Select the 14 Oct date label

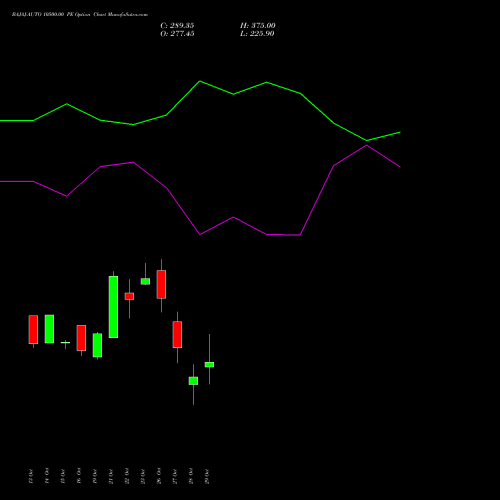tap(47, 476)
